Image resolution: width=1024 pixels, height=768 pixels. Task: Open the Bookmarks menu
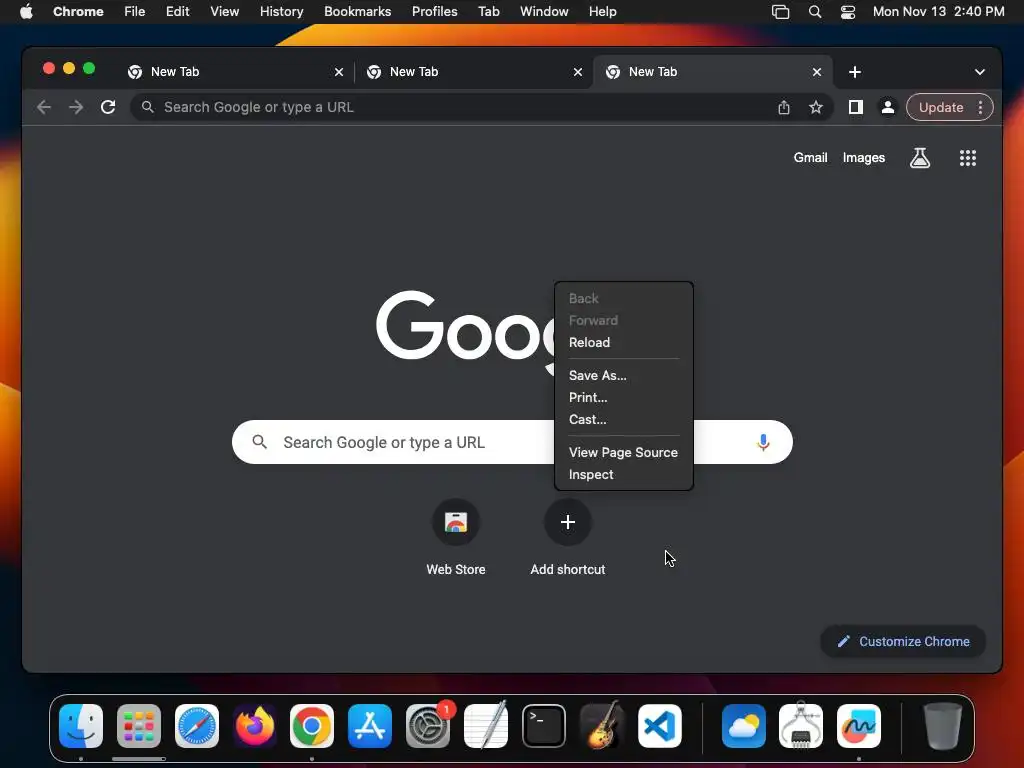coord(357,12)
